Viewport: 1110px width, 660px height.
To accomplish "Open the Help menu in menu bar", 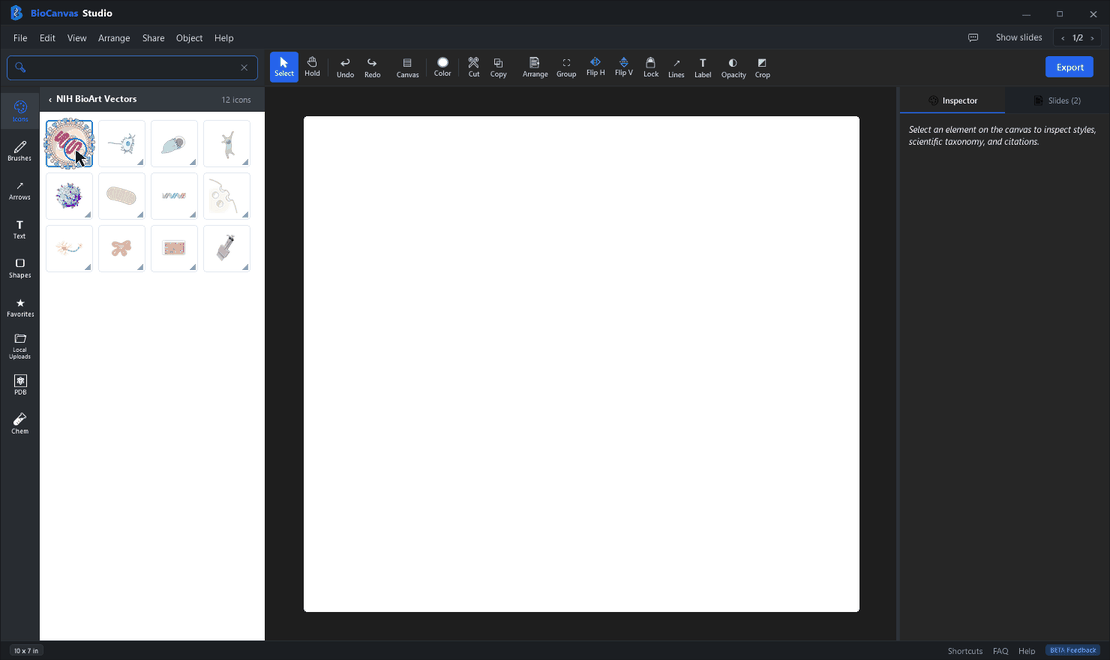I will (x=224, y=38).
